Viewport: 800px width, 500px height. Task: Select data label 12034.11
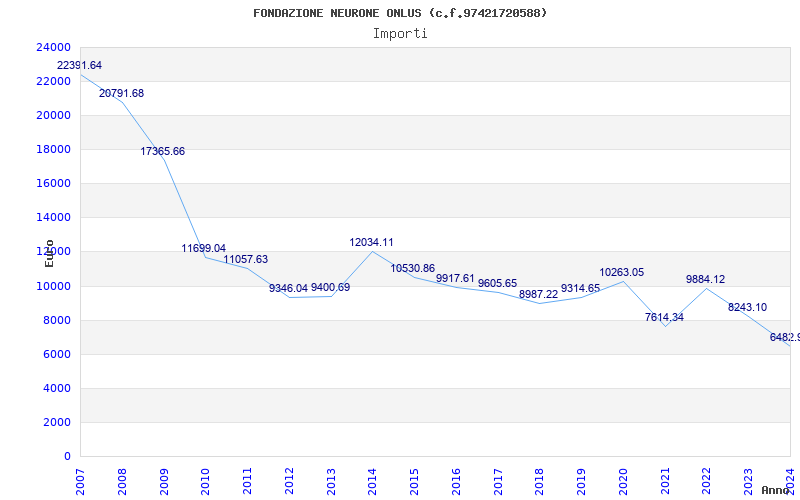click(371, 242)
